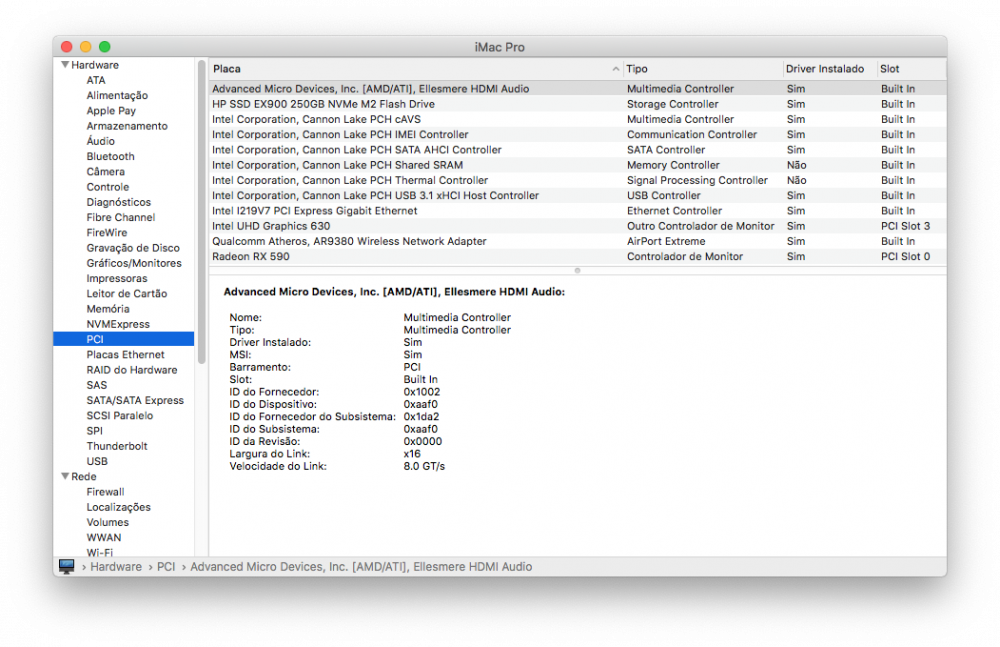The height and width of the screenshot is (647, 1000).
Task: Select Impressoras in the sidebar
Action: click(x=117, y=278)
